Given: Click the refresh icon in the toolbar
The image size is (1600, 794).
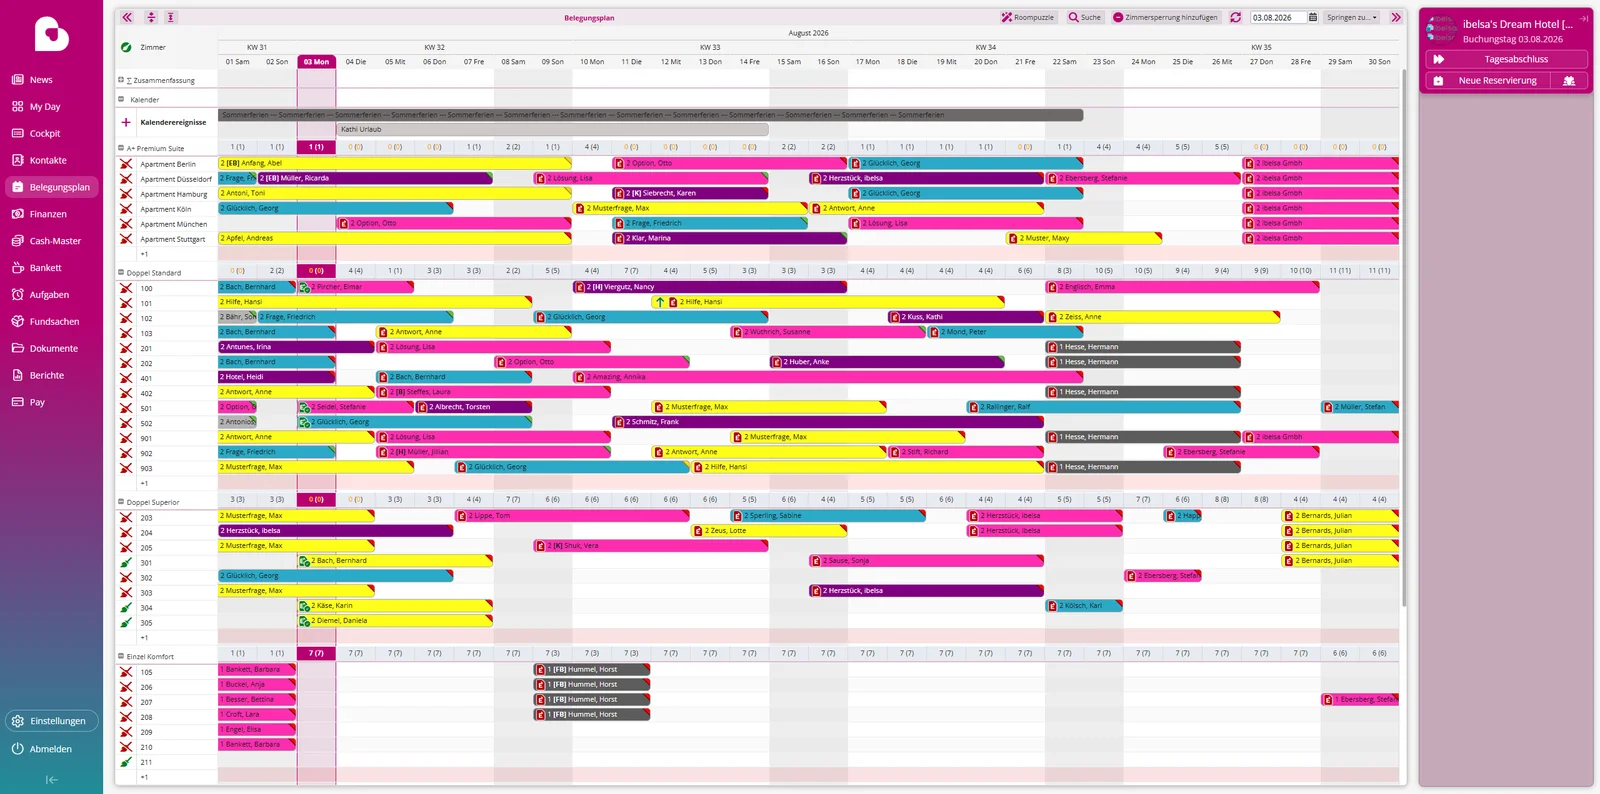Looking at the screenshot, I should 1236,17.
